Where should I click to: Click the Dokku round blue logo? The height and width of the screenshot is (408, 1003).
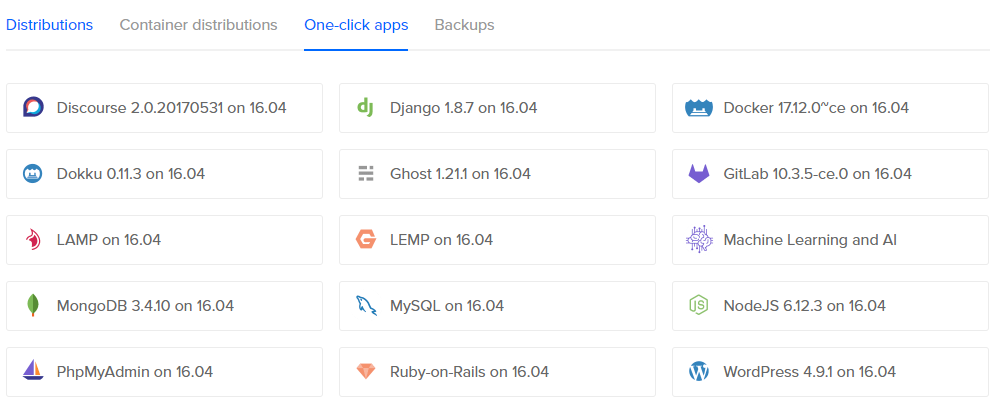tap(33, 174)
